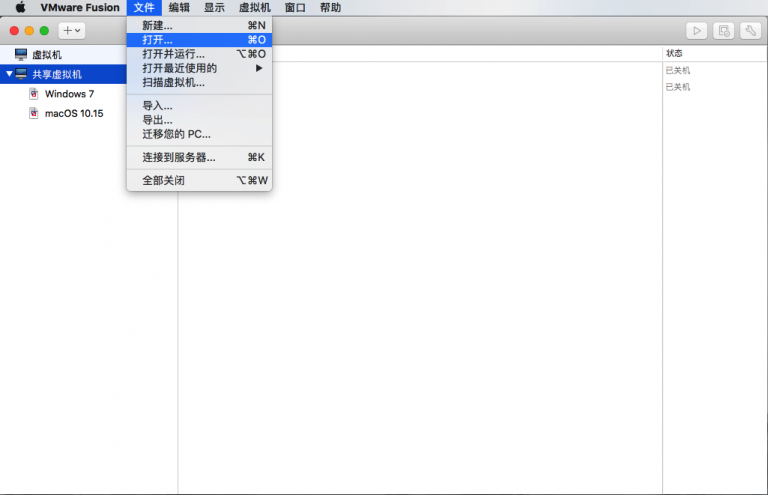Open settings via the wrench icon

click(x=750, y=31)
